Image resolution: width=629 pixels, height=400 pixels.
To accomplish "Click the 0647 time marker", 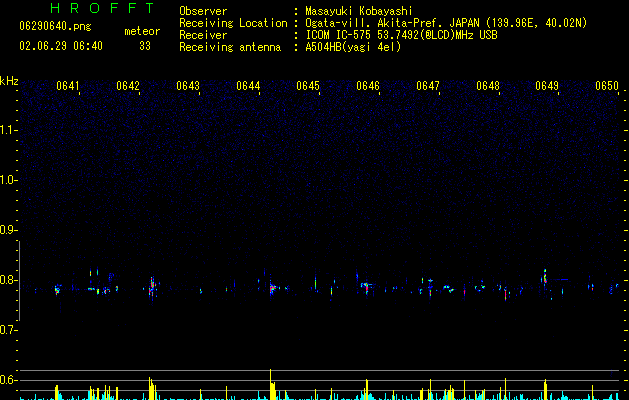I will coord(428,86).
